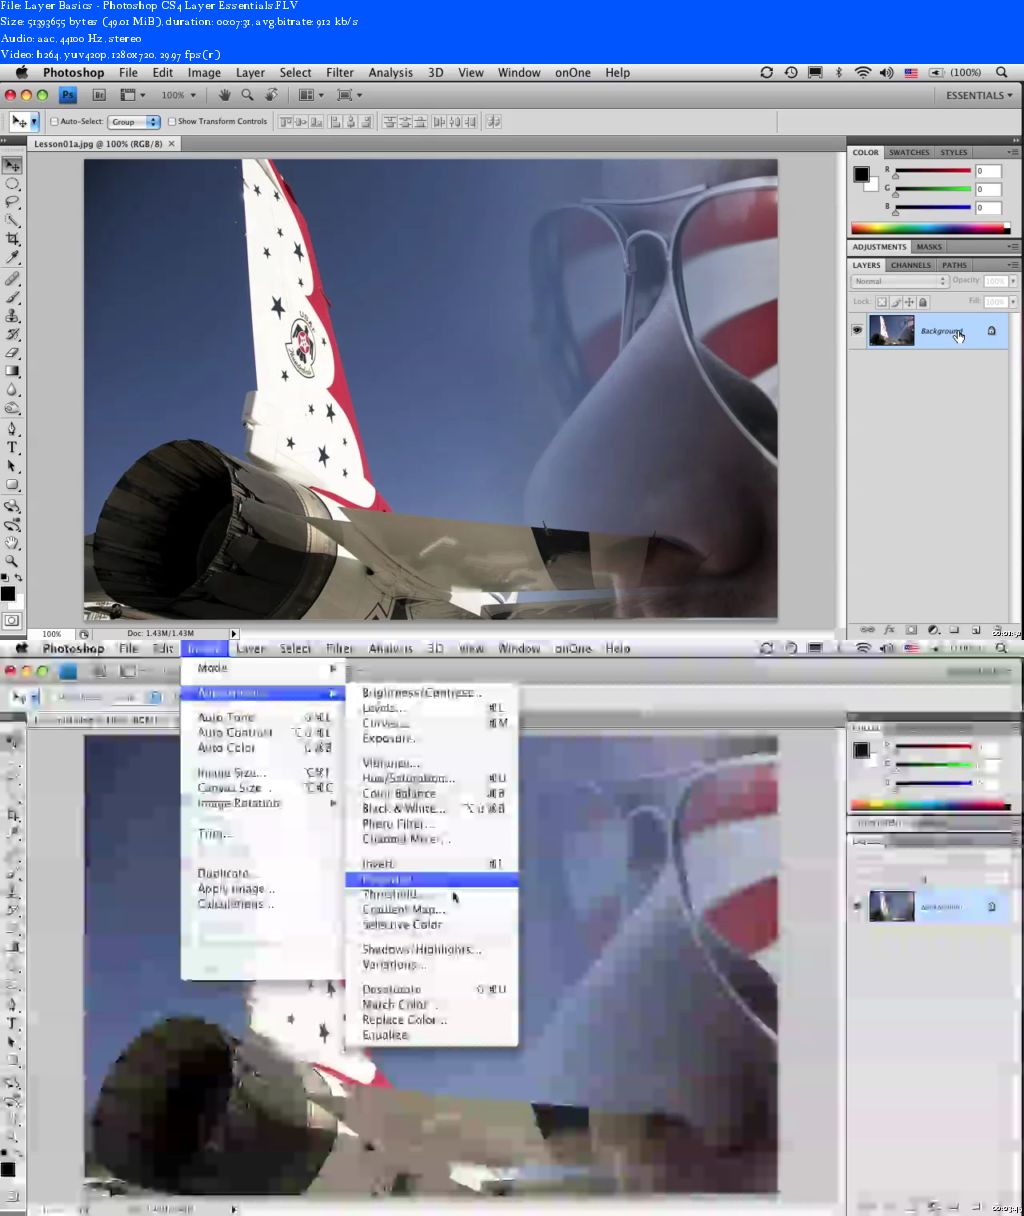The height and width of the screenshot is (1216, 1024).
Task: Open the ESSENTIALS workspace switcher in upper frame
Action: point(979,96)
